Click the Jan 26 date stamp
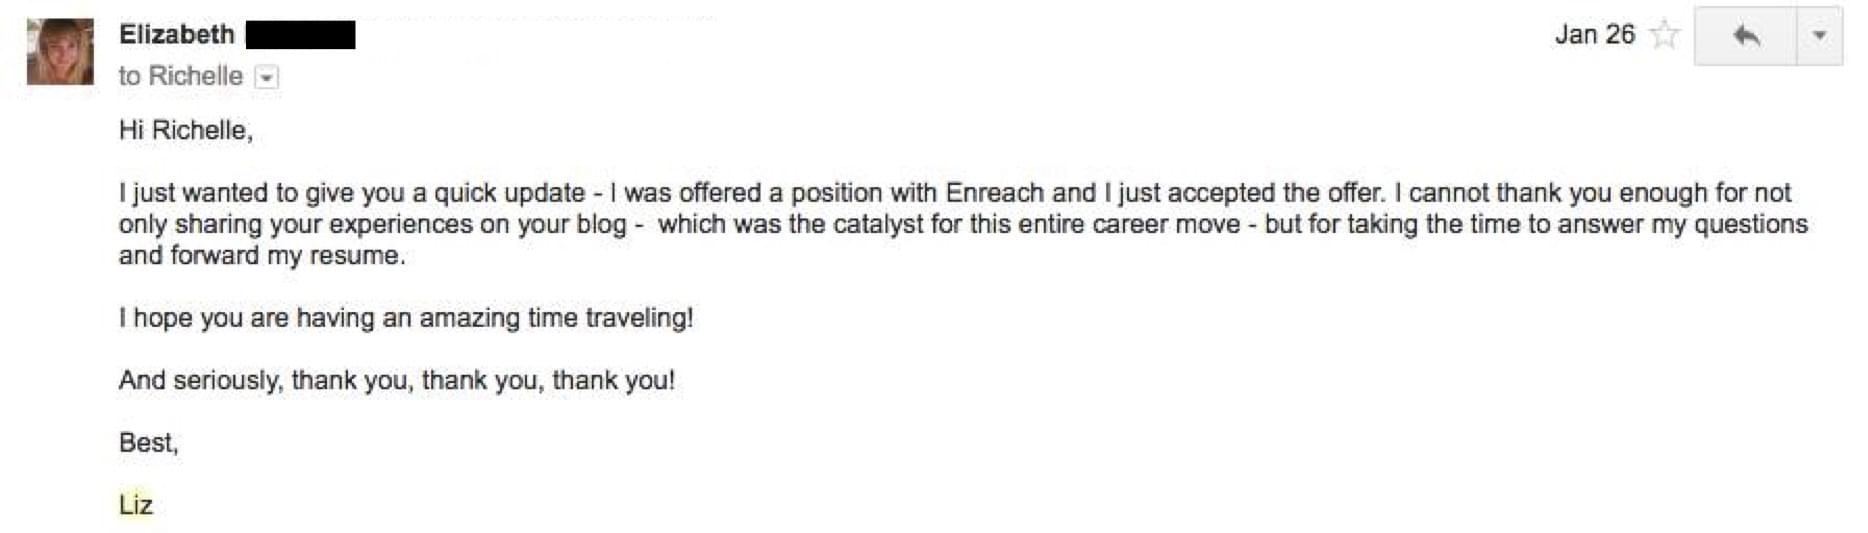 pyautogui.click(x=1594, y=35)
